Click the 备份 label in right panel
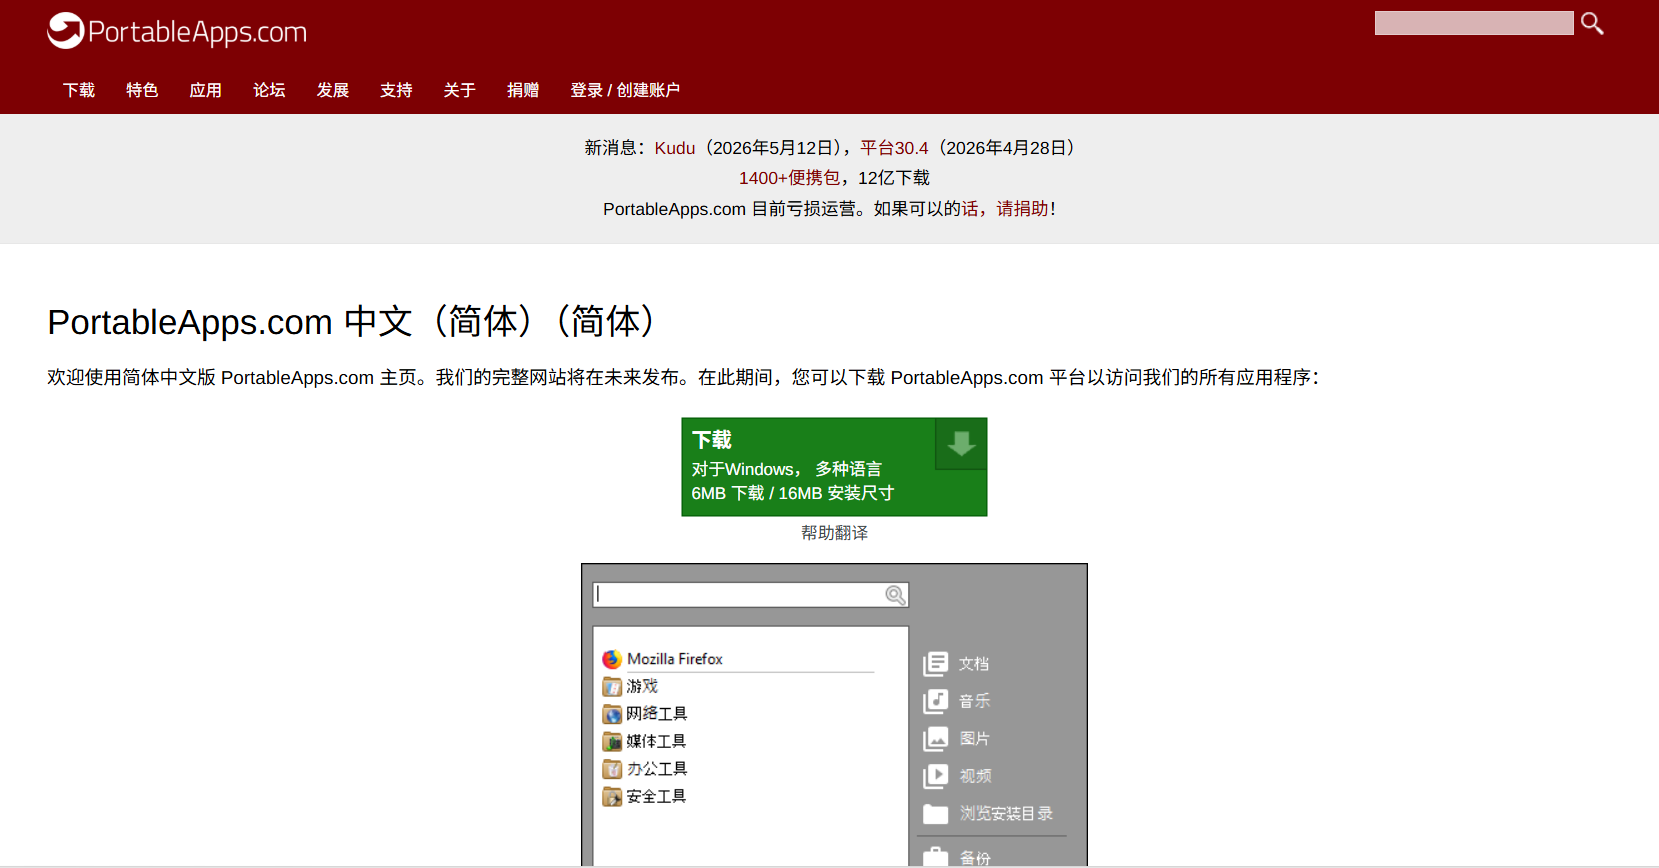This screenshot has width=1659, height=868. [x=975, y=858]
